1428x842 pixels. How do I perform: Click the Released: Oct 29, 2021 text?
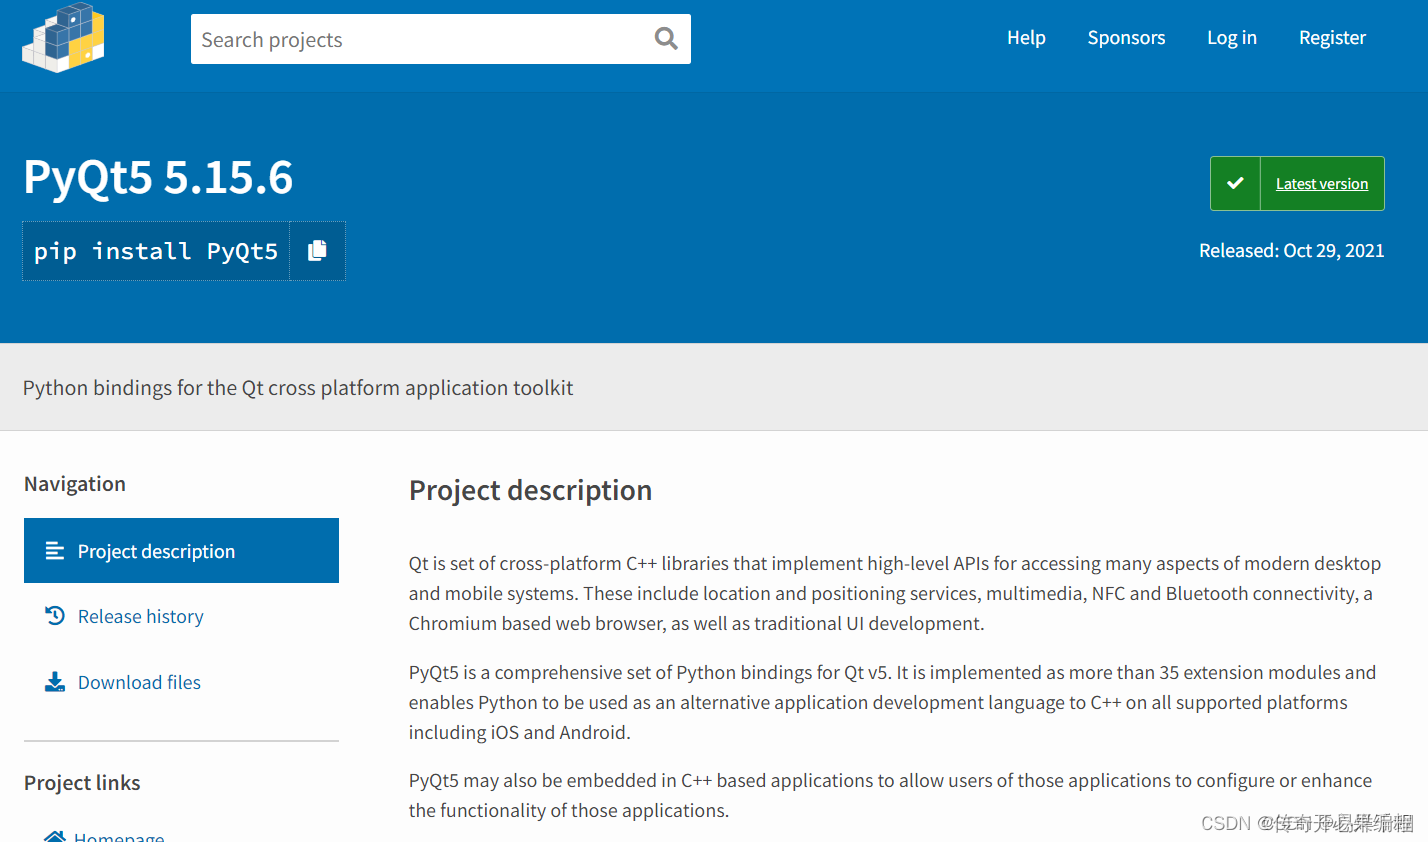click(1291, 251)
